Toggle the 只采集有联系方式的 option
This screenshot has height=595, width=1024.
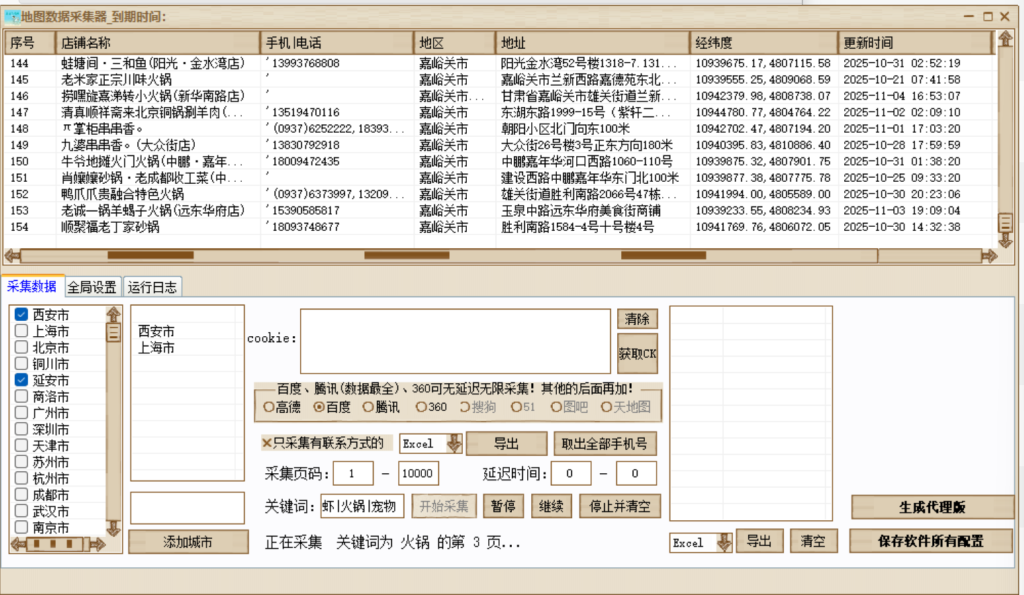(266, 443)
